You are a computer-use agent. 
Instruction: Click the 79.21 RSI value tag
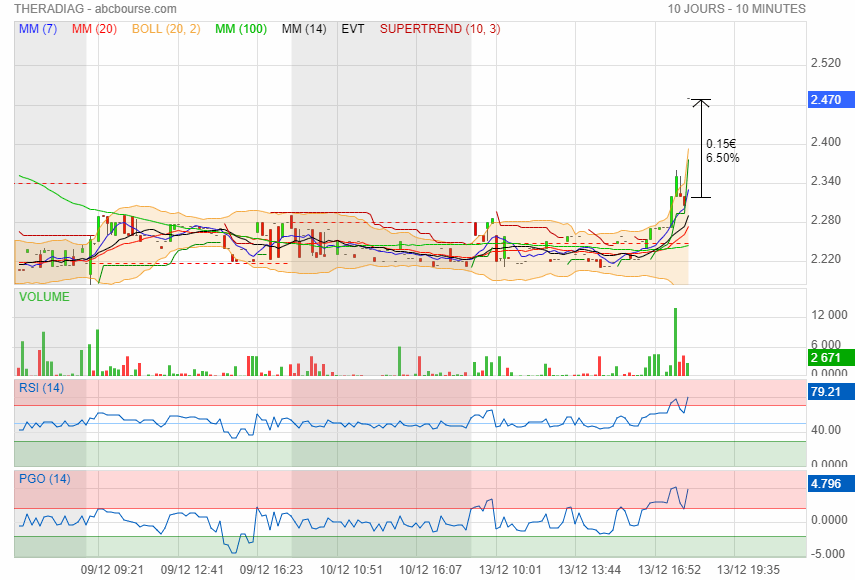click(x=826, y=392)
